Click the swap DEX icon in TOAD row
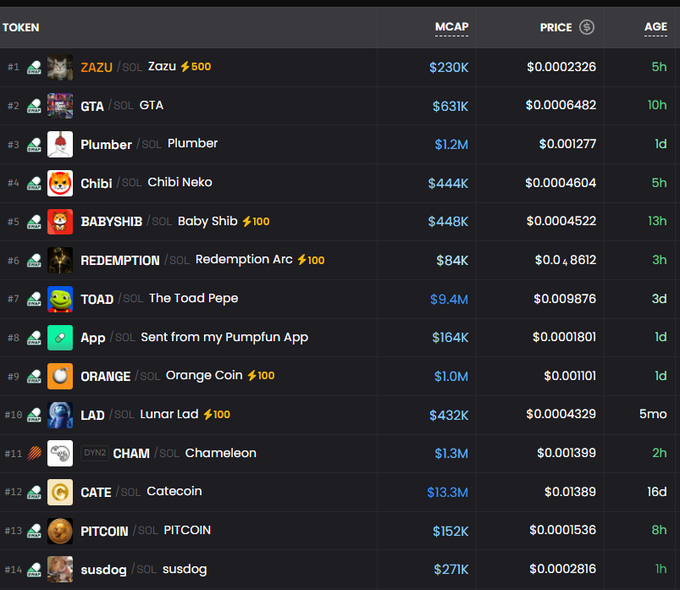680x590 pixels. 34,299
